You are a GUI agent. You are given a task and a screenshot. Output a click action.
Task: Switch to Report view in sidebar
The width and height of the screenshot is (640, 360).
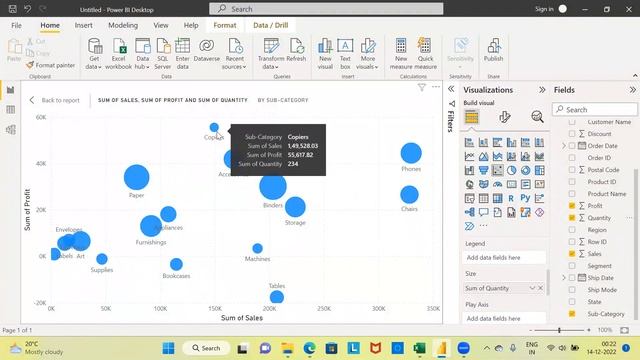point(11,90)
